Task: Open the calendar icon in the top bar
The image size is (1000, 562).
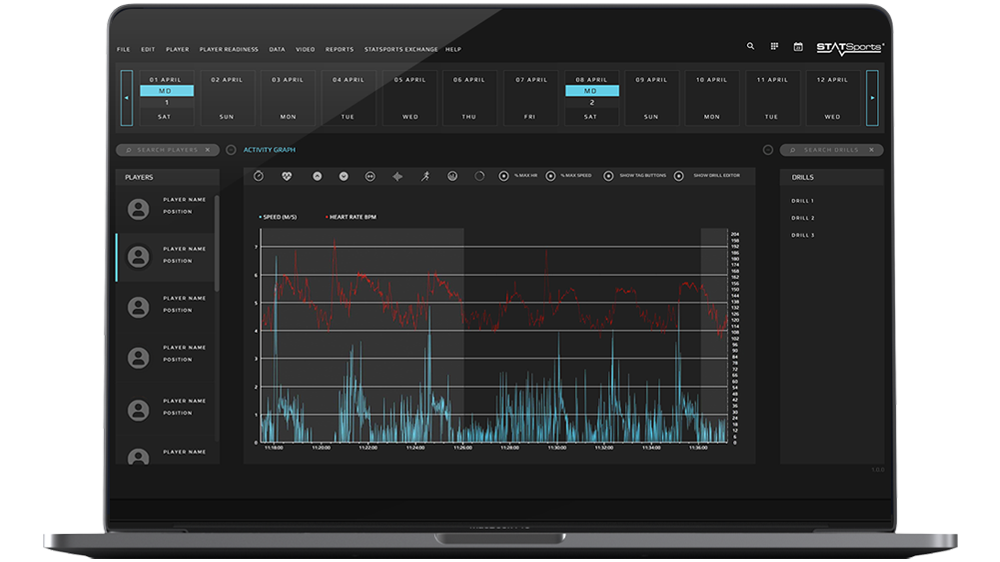Action: click(798, 46)
